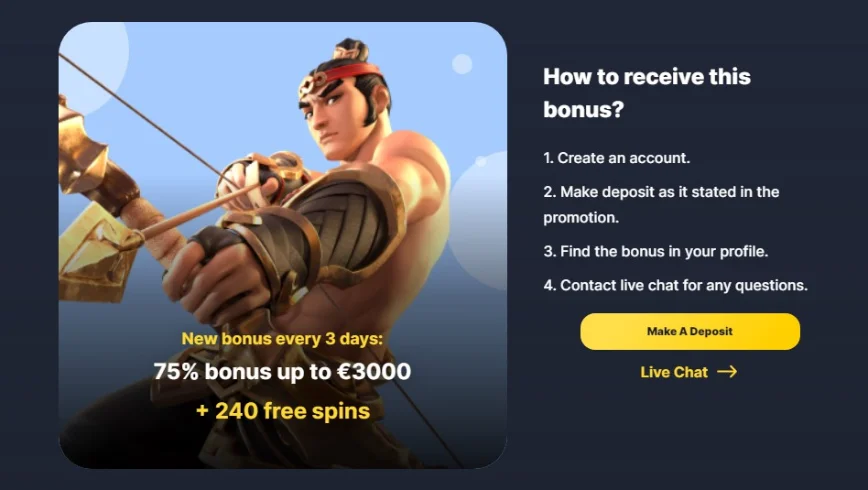Select step 1 'Create an account' text

click(617, 158)
